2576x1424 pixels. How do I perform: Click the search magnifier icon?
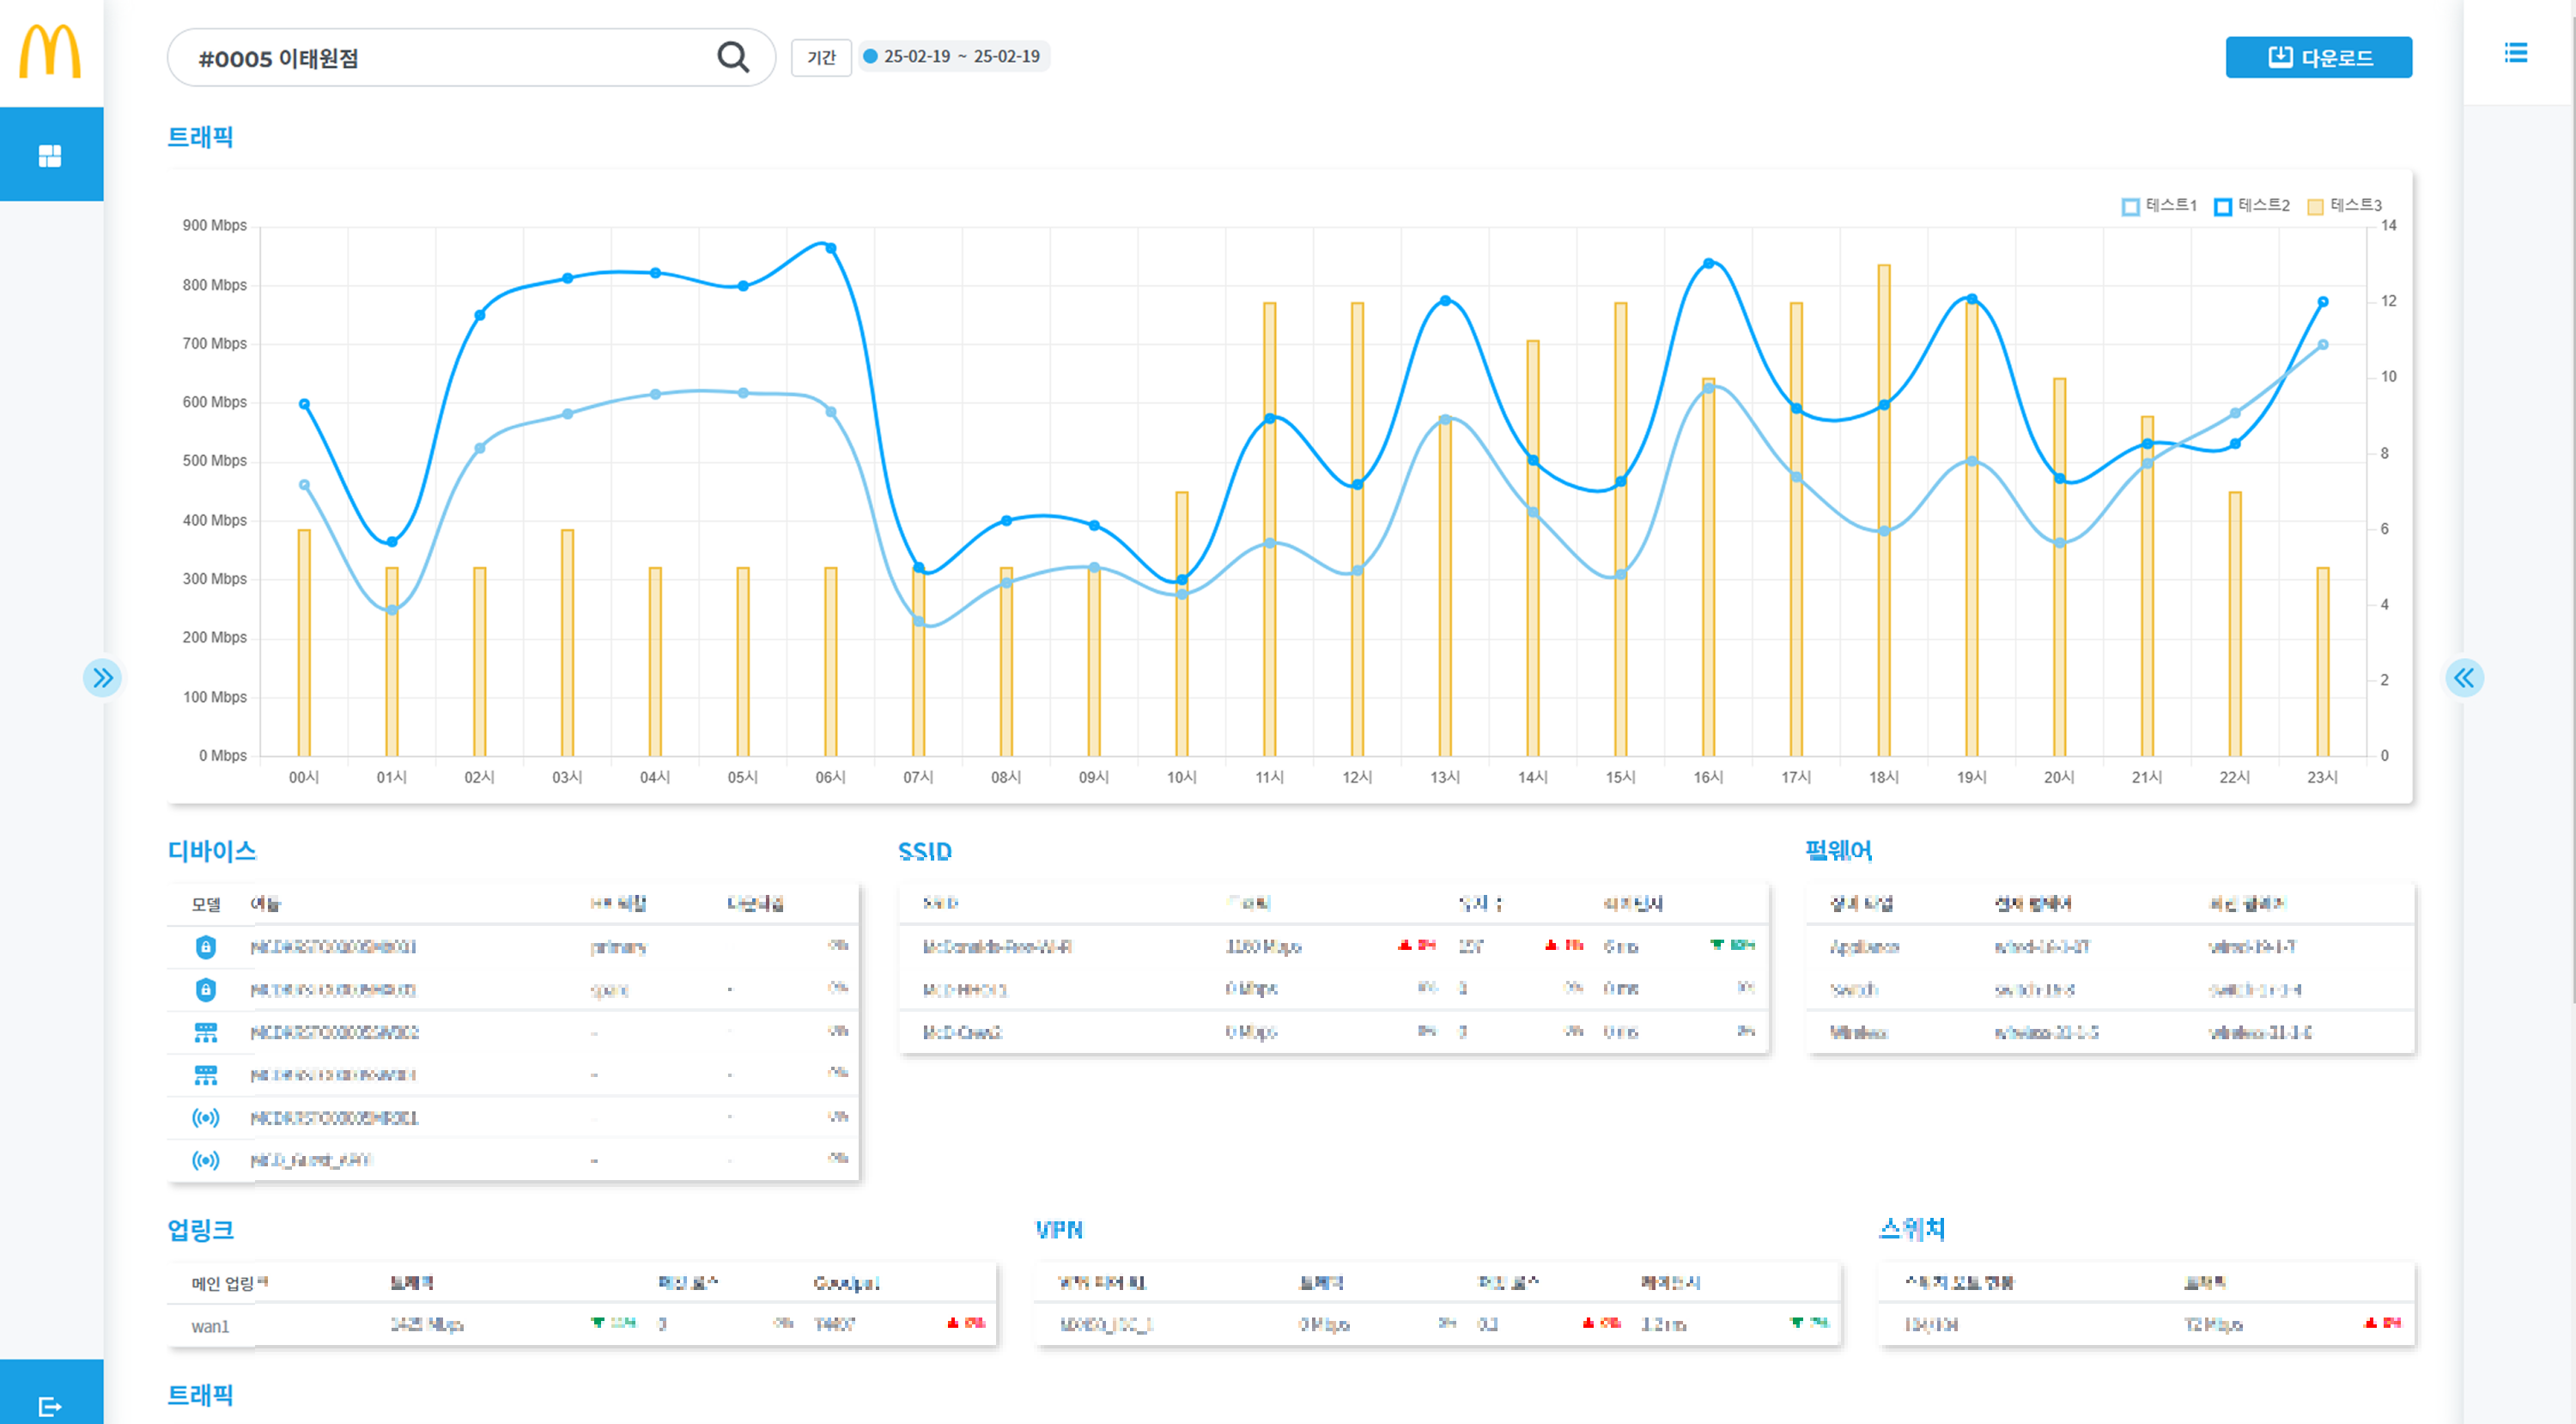click(733, 57)
